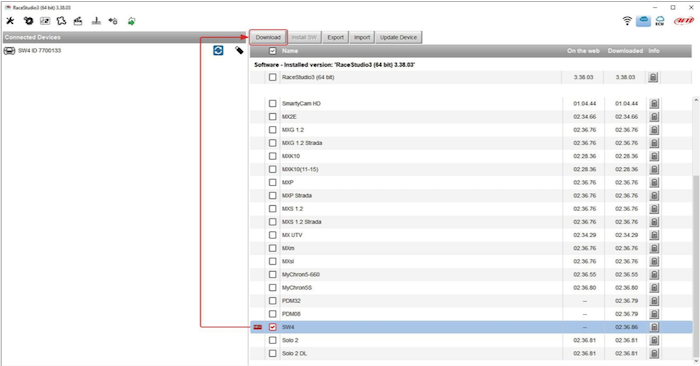Check the SmartyCam HD checkbox
This screenshot has height=366, width=700.
pos(272,104)
